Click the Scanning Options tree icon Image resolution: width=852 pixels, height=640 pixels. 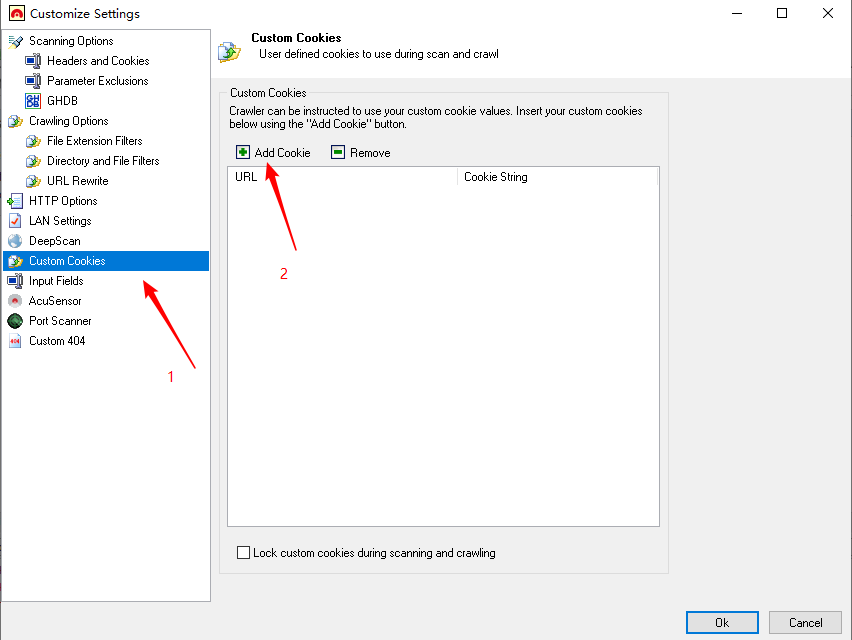pyautogui.click(x=15, y=41)
